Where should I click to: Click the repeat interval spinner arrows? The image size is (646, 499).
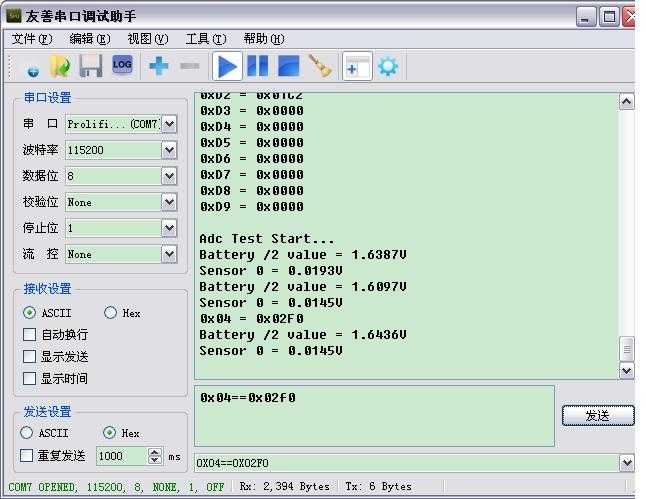[x=154, y=456]
